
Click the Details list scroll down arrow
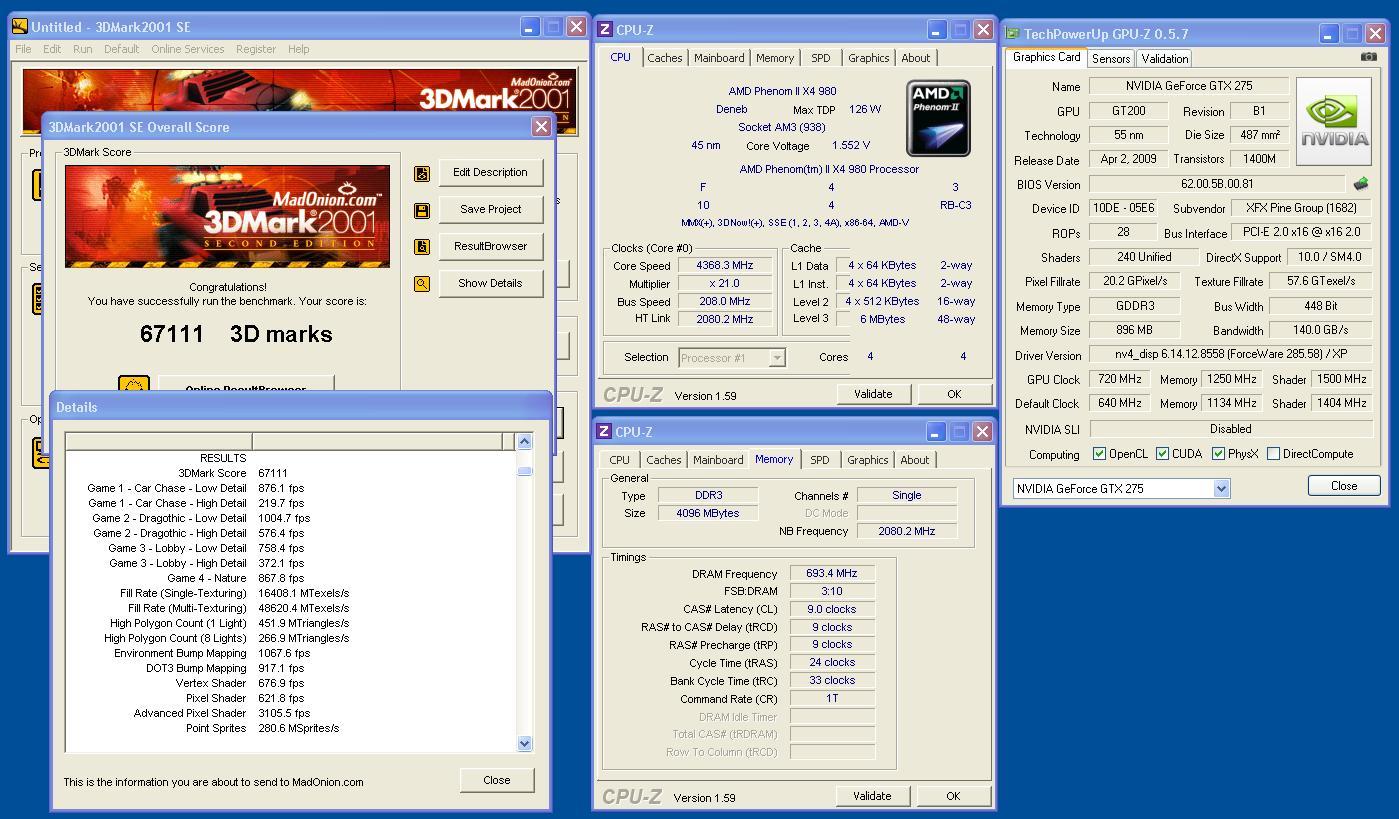pos(524,743)
